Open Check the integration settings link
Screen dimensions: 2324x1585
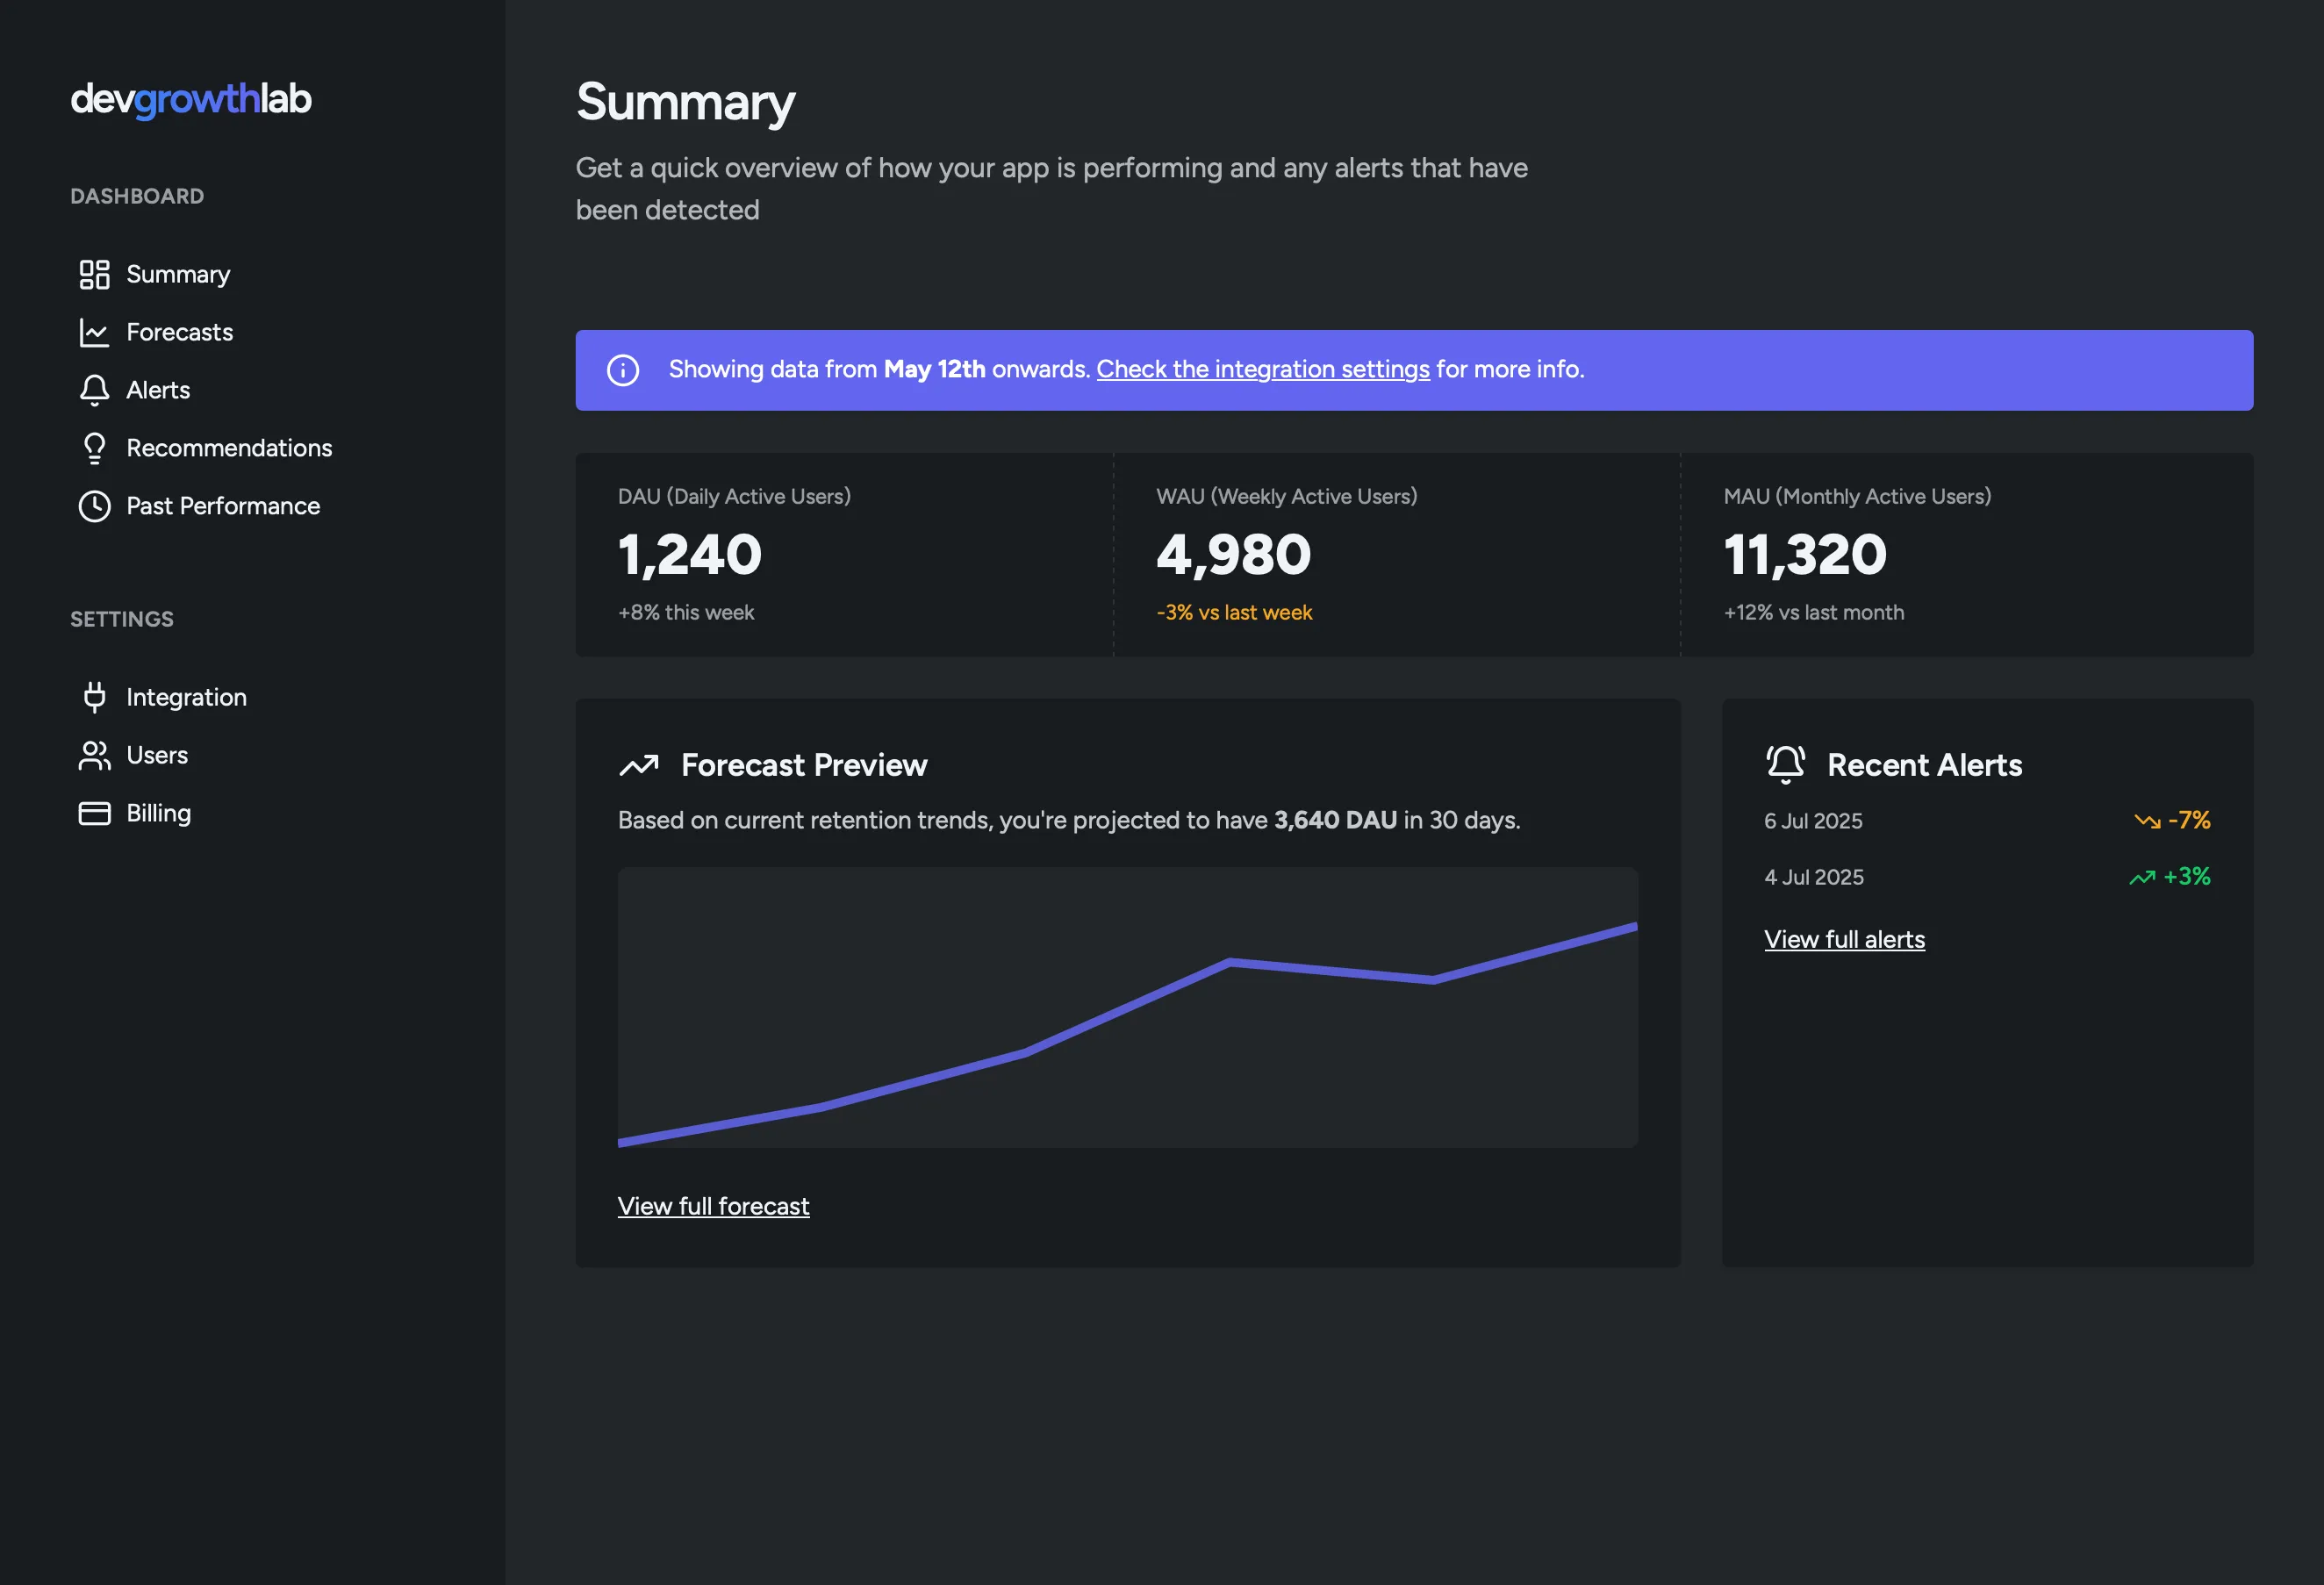tap(1263, 369)
